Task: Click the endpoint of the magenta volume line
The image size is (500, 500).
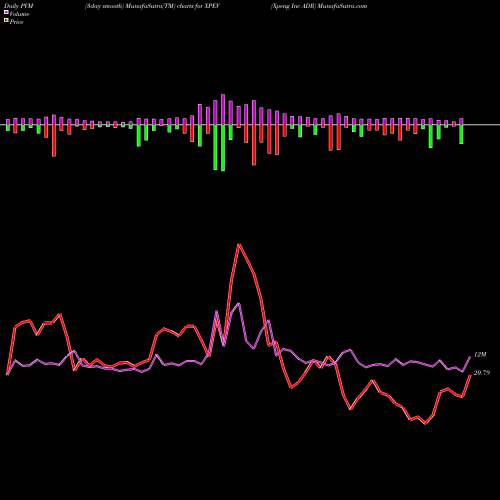Action: coord(470,357)
